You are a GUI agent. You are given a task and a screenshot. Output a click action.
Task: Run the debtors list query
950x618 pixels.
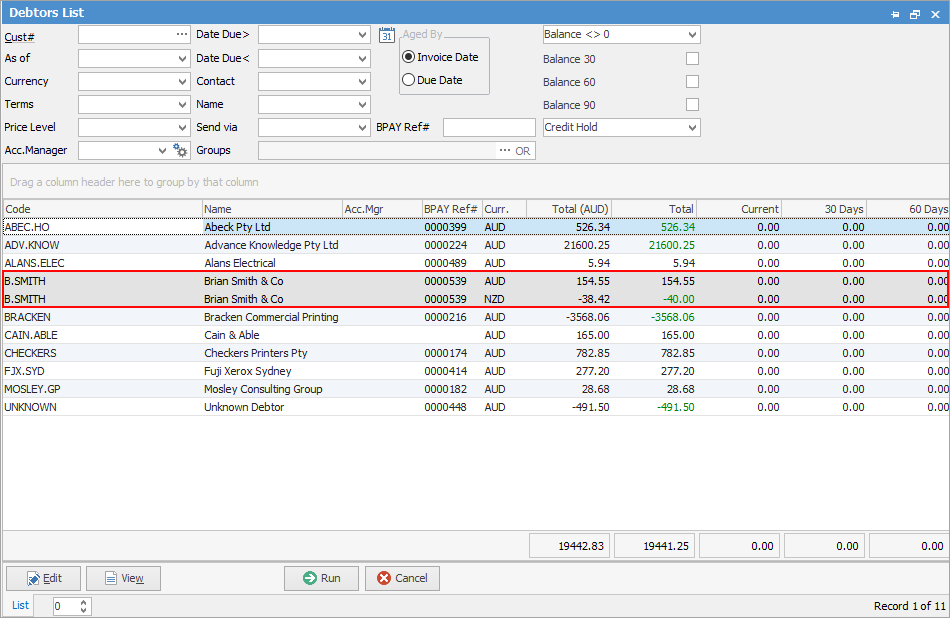[x=321, y=578]
